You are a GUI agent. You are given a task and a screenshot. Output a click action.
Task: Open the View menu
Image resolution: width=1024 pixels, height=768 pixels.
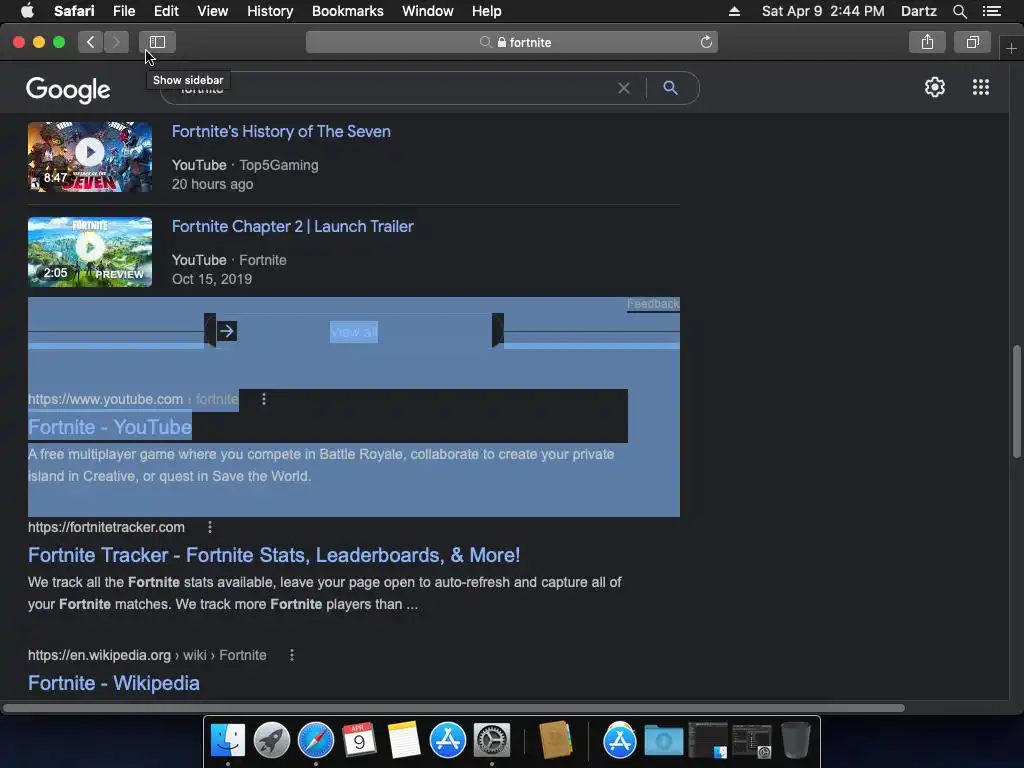(212, 11)
